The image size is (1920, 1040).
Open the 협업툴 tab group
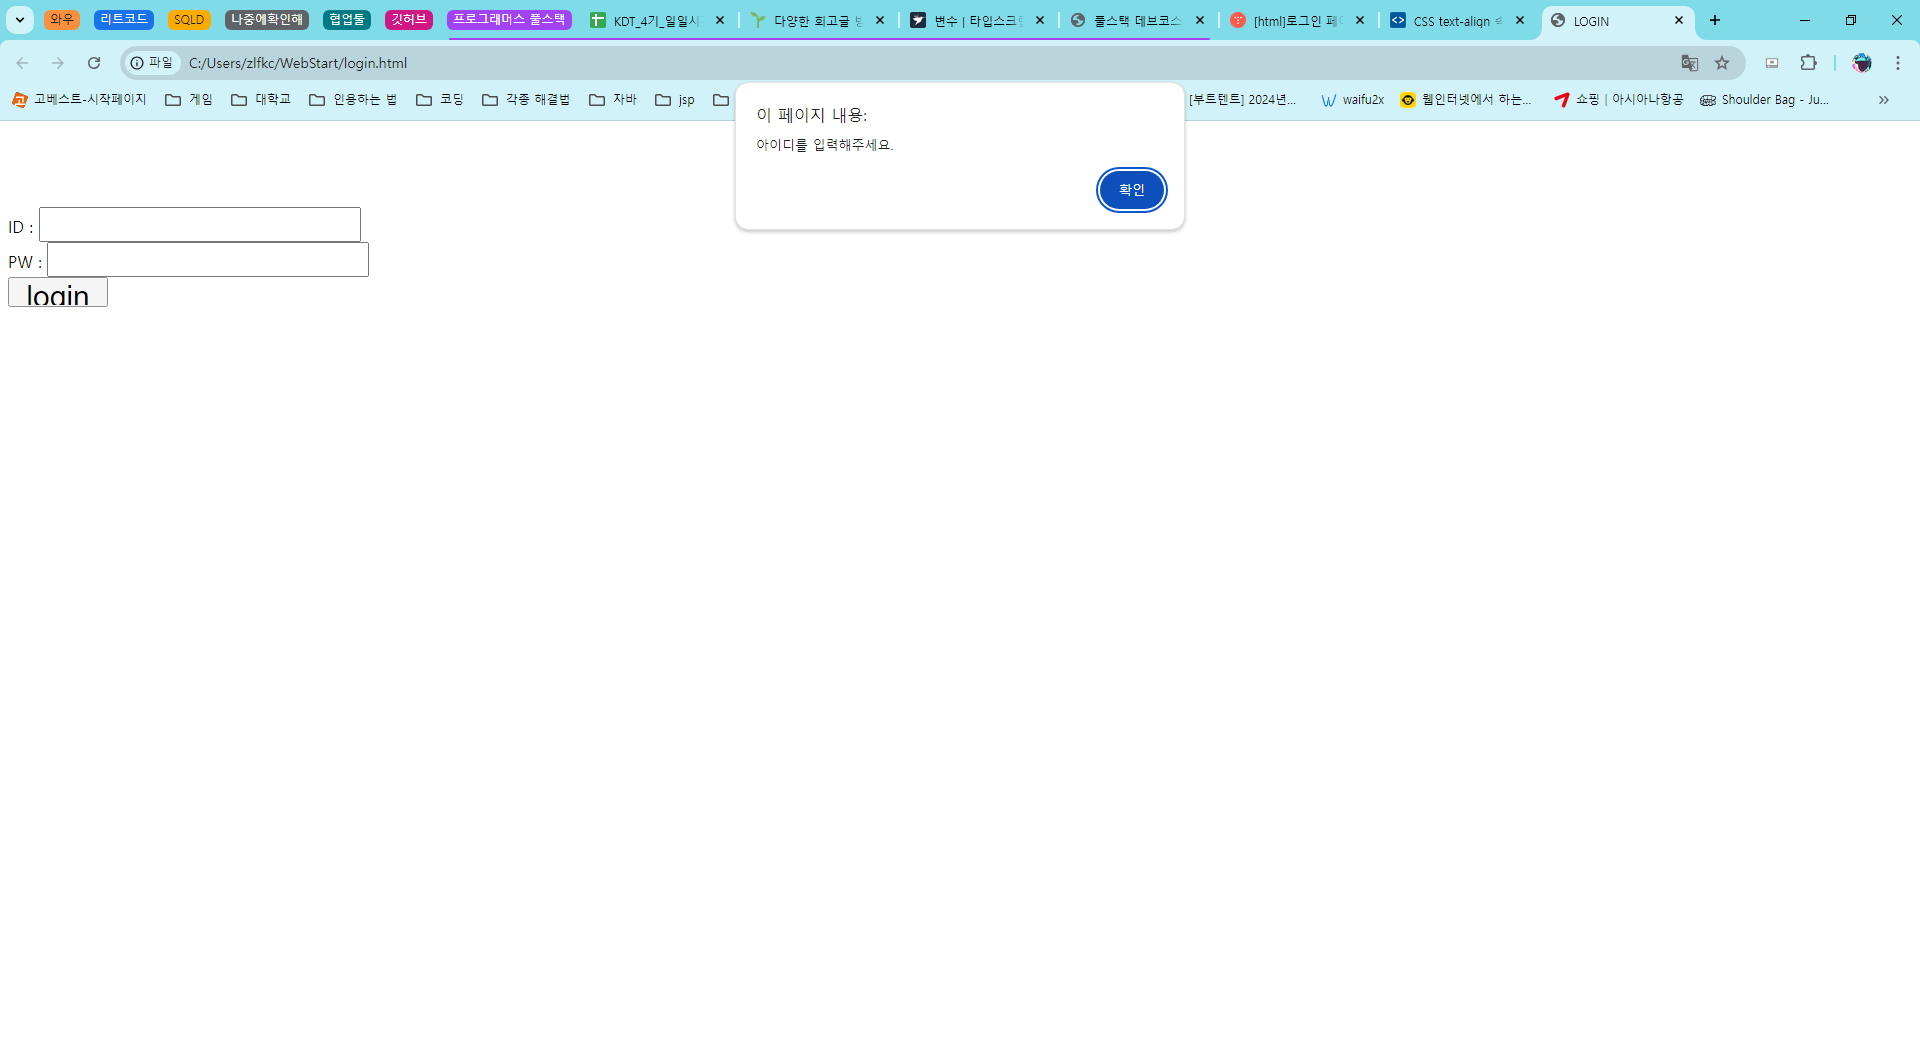[x=347, y=20]
